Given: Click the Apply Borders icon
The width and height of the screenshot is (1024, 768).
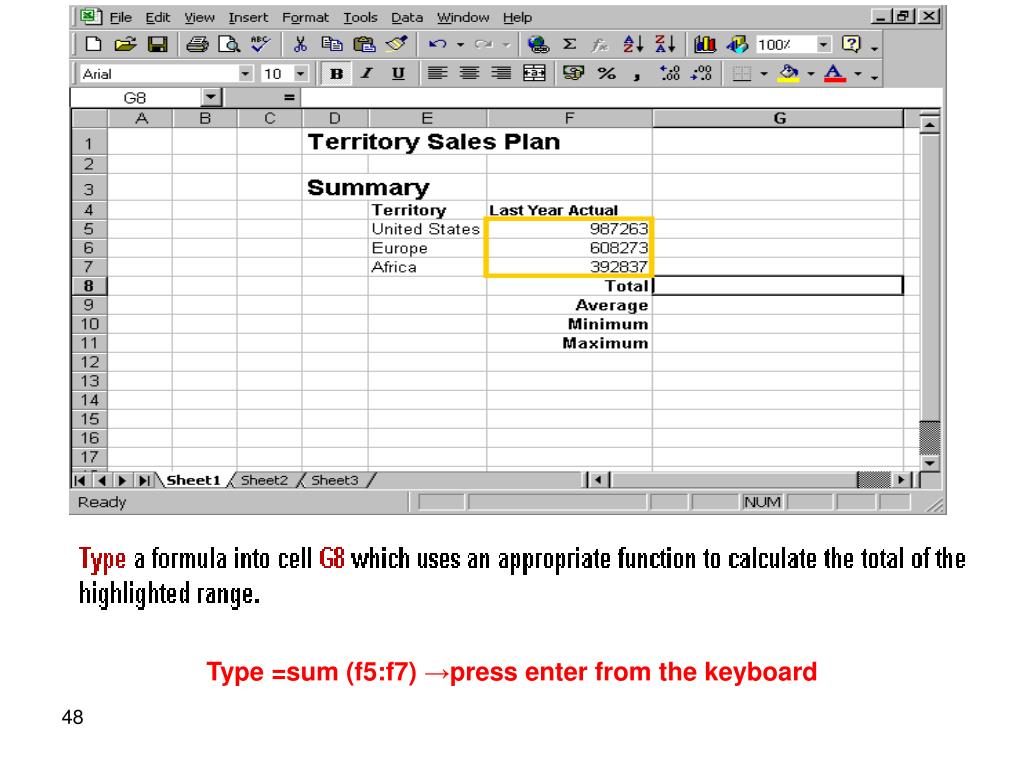Looking at the screenshot, I should (741, 74).
